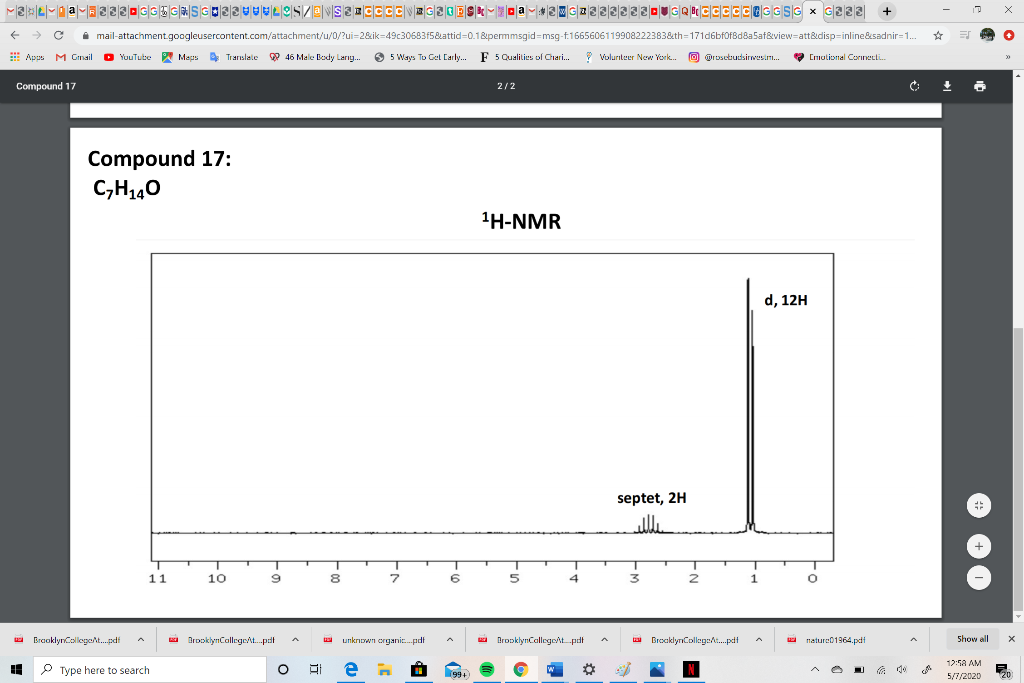Open Spotify from the taskbar

[x=487, y=668]
